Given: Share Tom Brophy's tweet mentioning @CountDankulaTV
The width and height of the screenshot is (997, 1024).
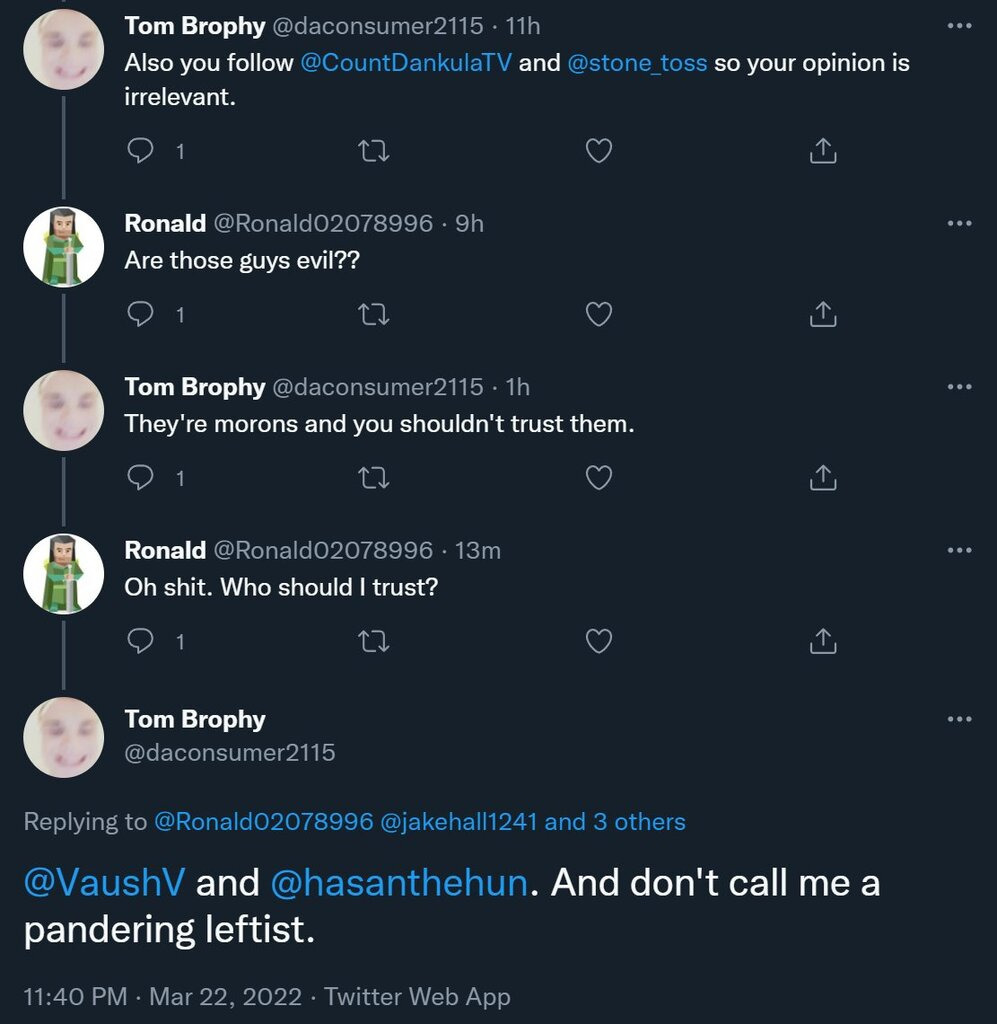Looking at the screenshot, I should [x=821, y=151].
